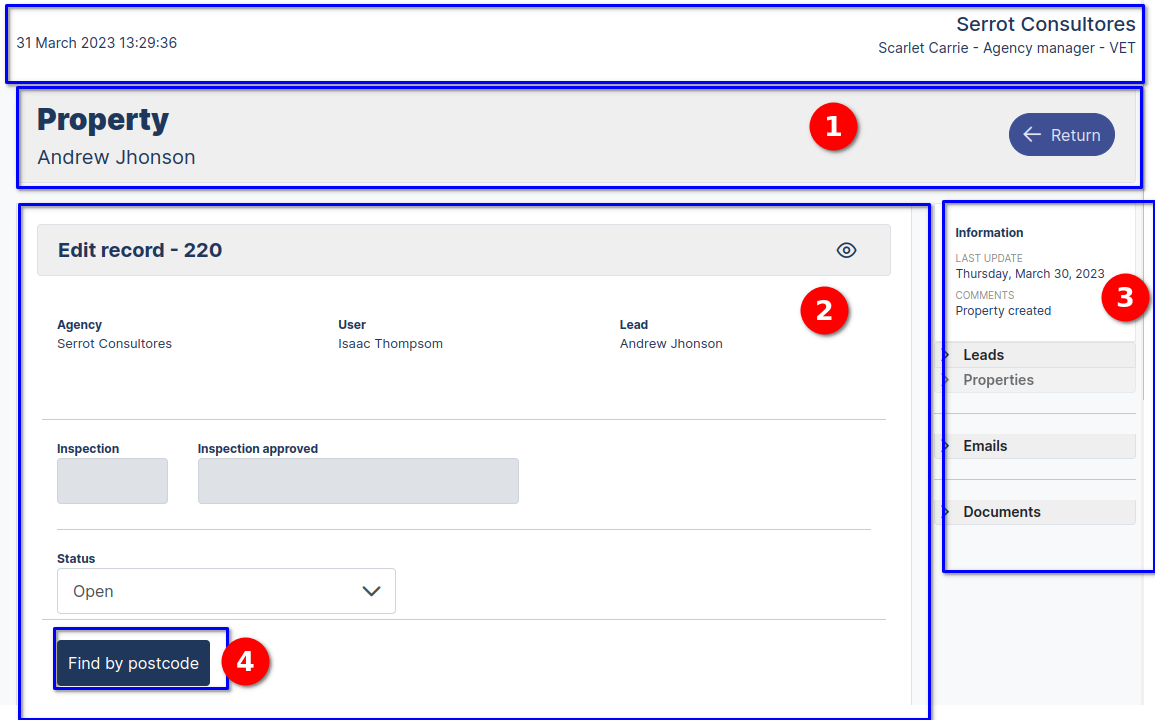
Task: Click the Return button
Action: tap(1061, 135)
